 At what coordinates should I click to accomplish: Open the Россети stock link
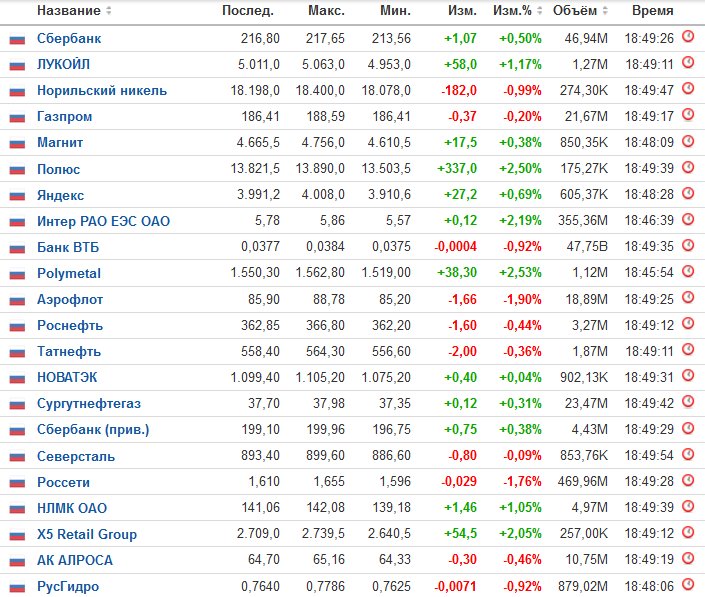[x=63, y=482]
